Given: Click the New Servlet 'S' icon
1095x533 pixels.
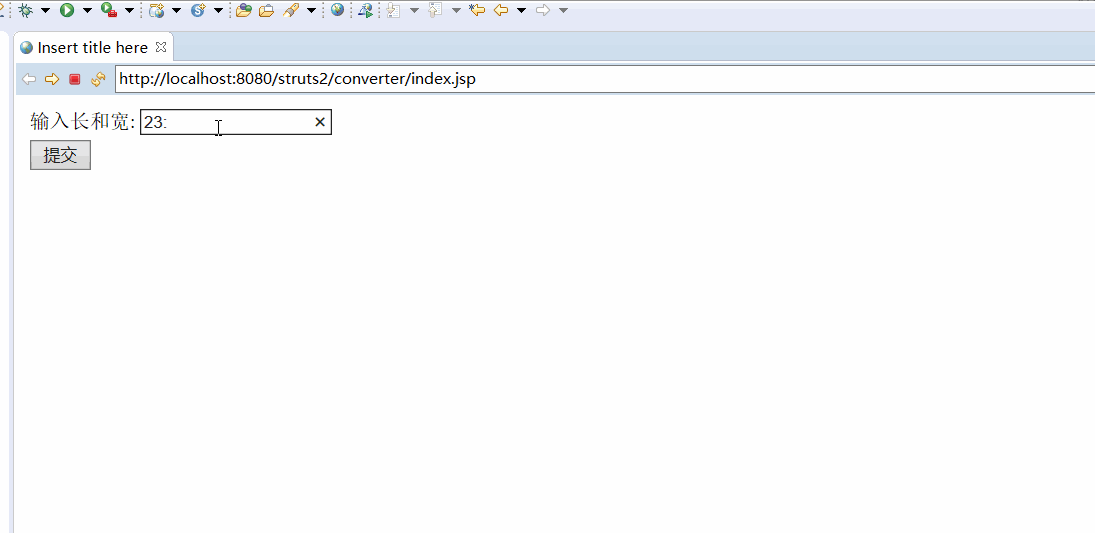Looking at the screenshot, I should click(198, 10).
